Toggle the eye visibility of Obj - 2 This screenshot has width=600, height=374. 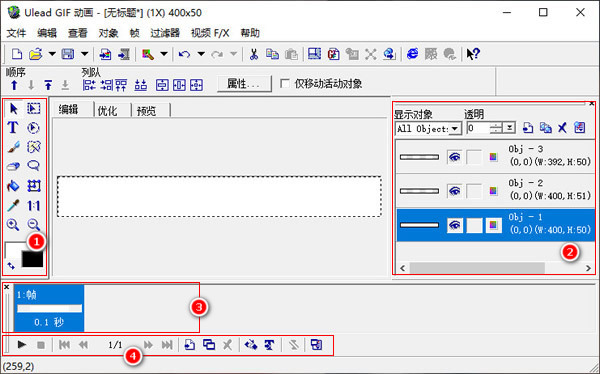click(455, 191)
